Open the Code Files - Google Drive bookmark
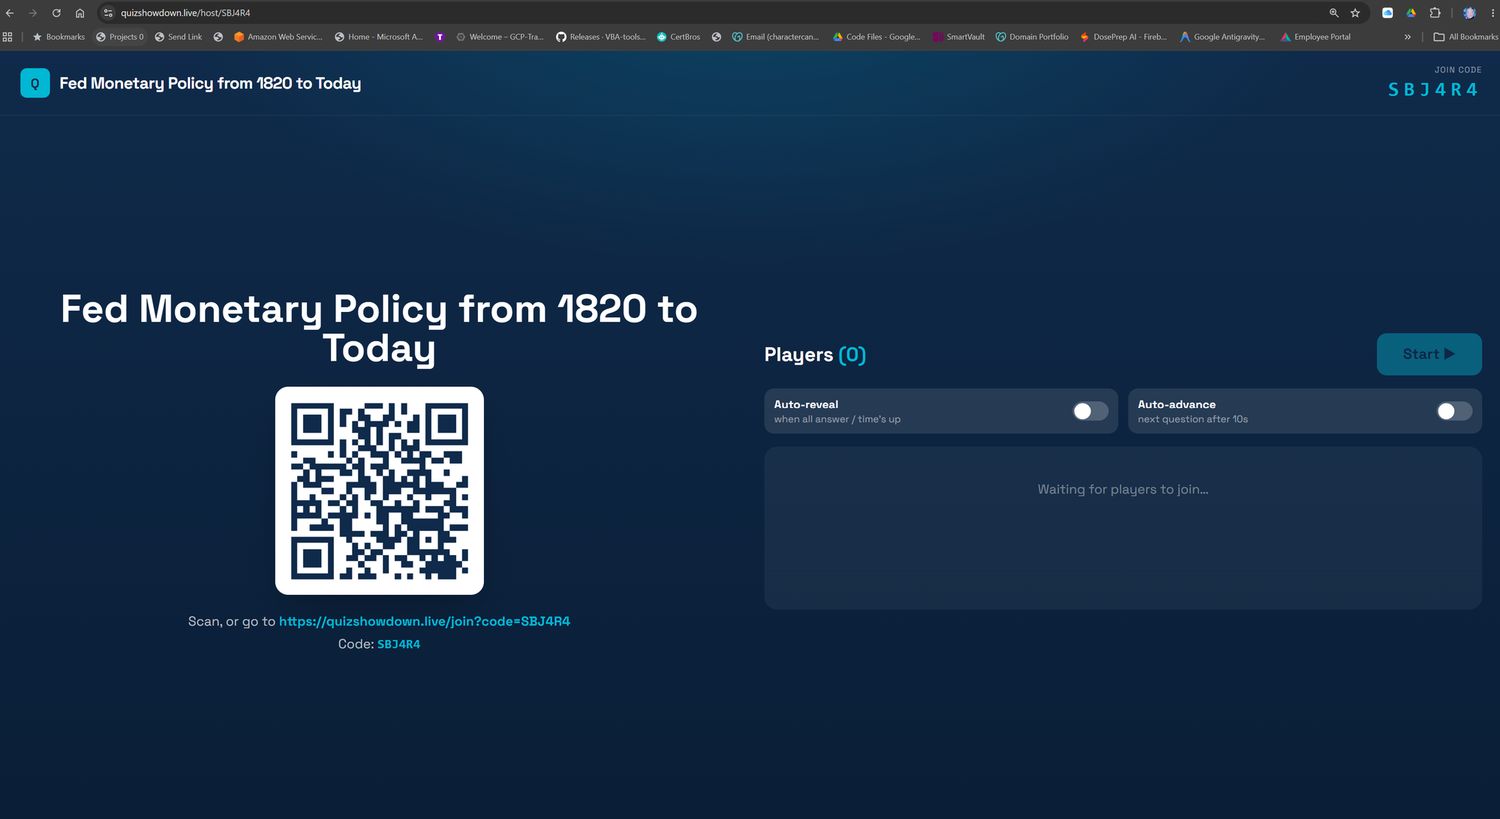Image resolution: width=1500 pixels, height=819 pixels. (x=877, y=37)
